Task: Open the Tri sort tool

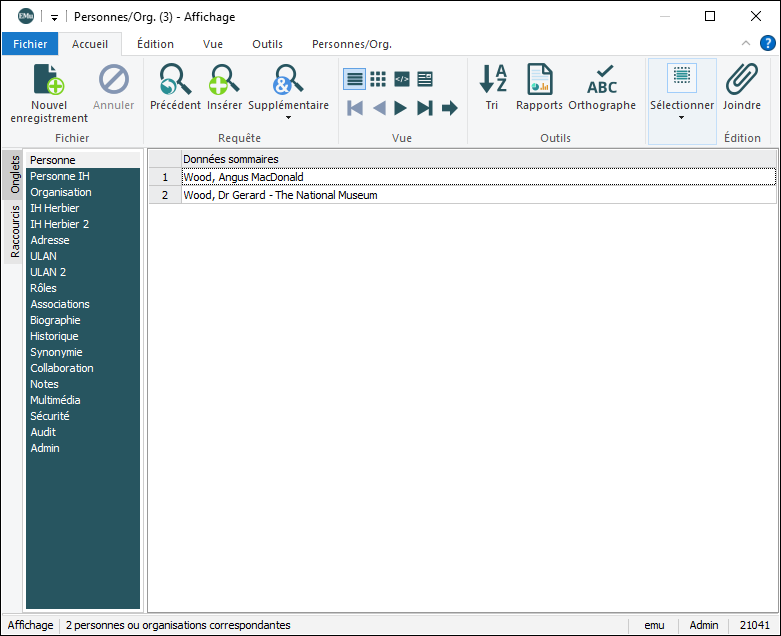Action: click(x=492, y=80)
